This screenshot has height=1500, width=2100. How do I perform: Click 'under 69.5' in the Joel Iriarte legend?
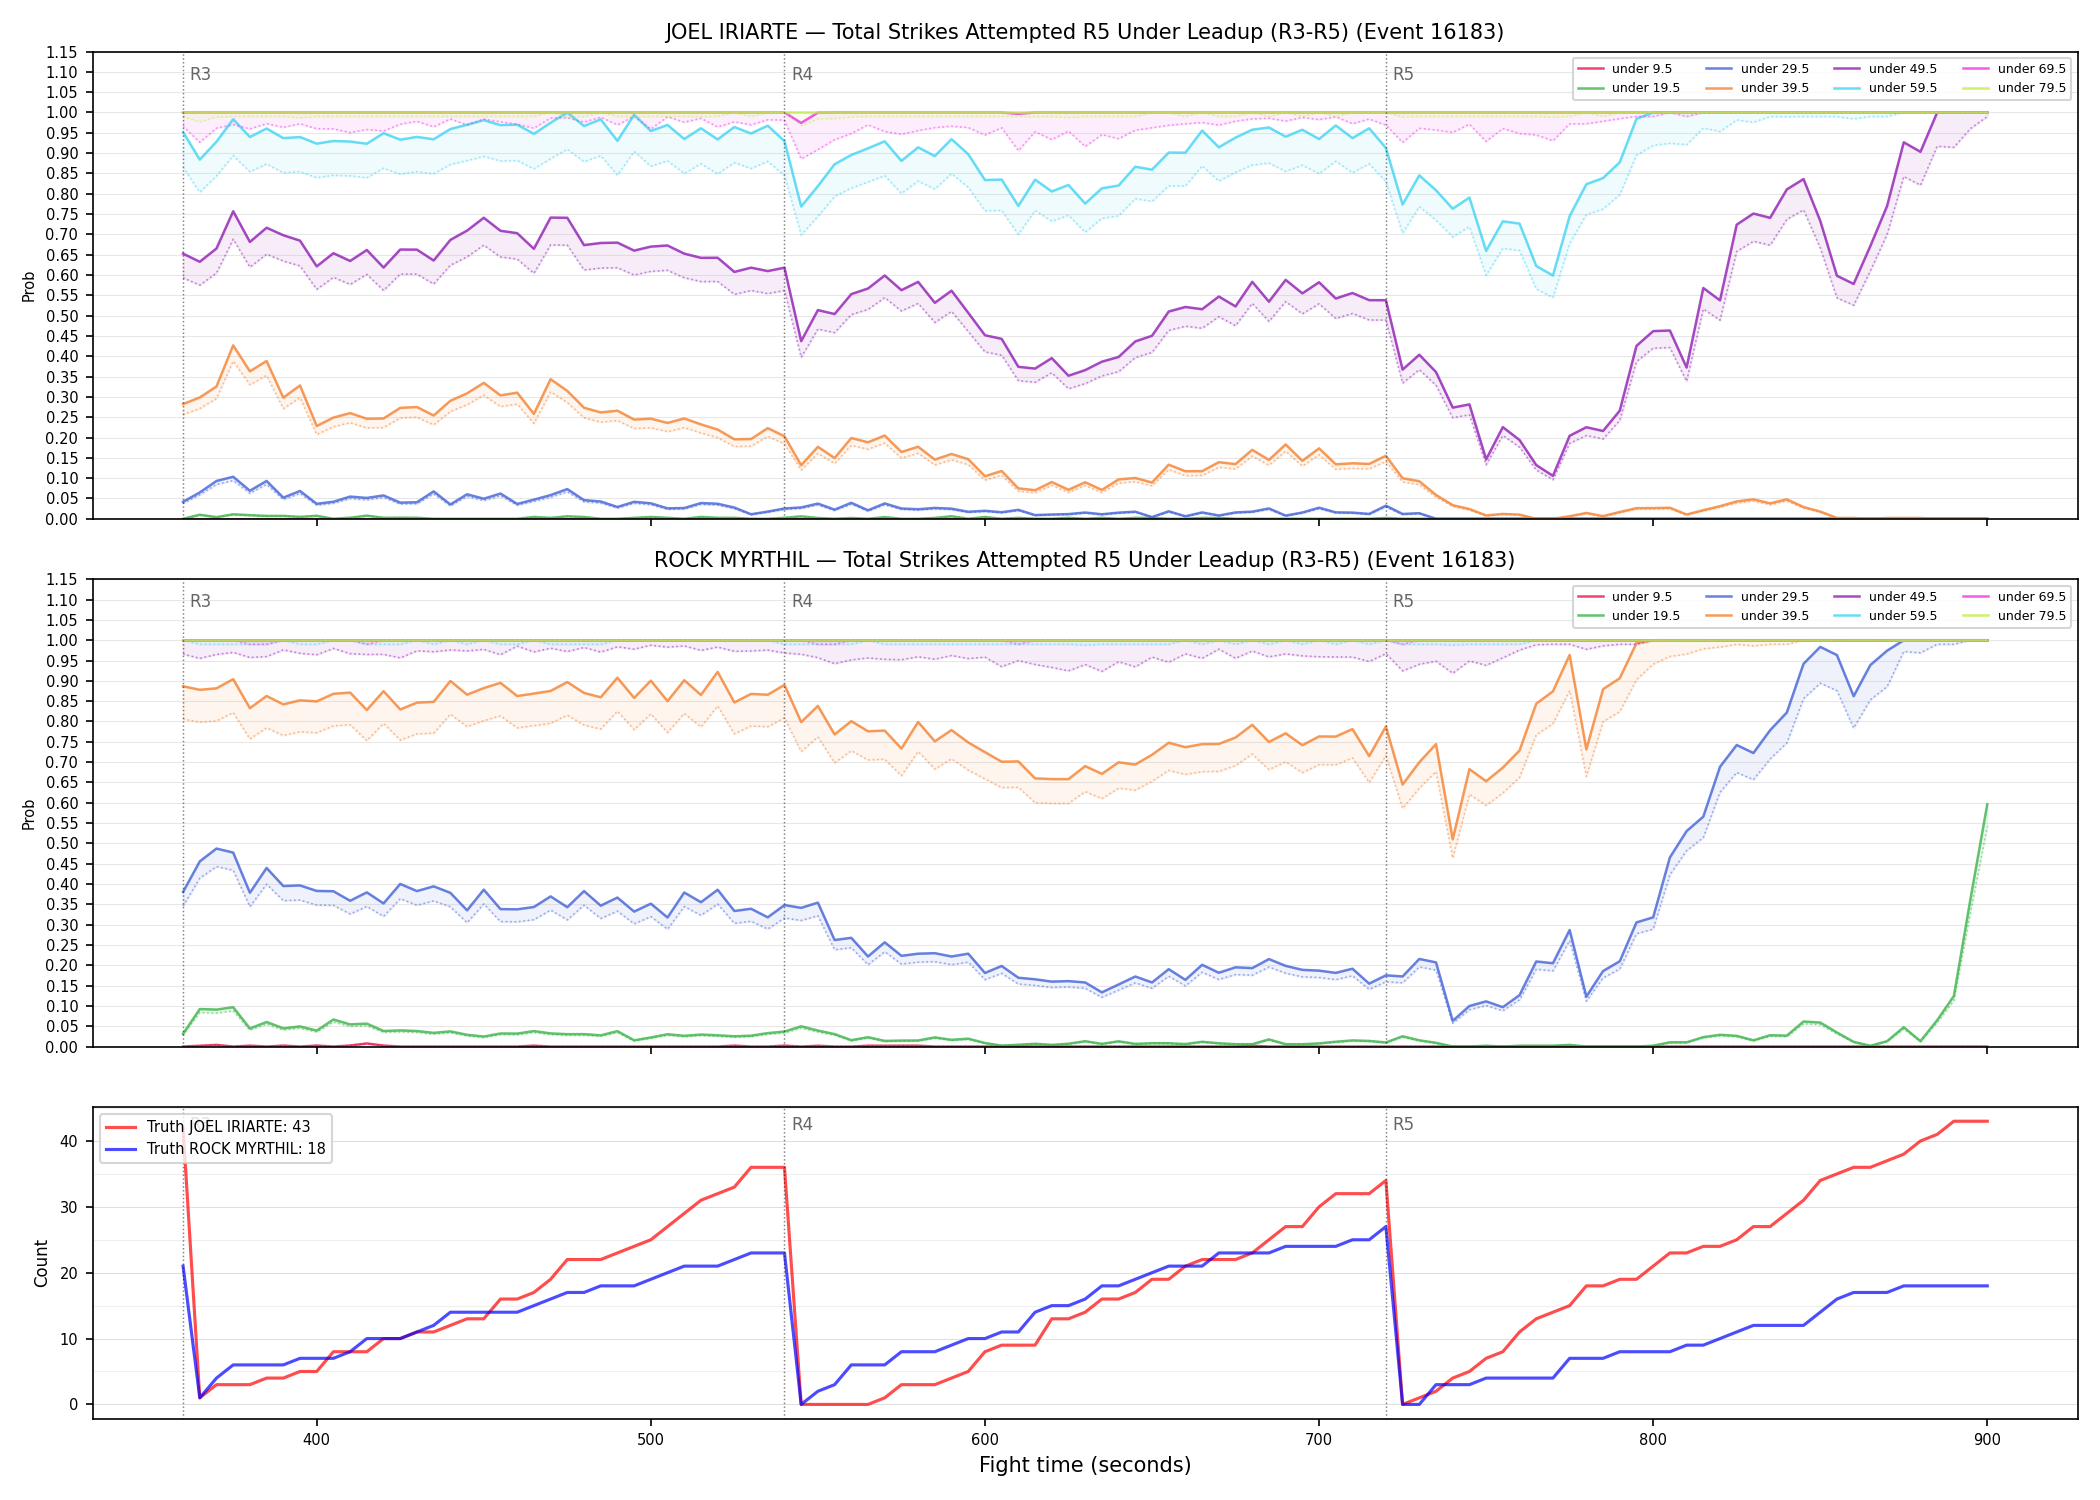click(x=2014, y=69)
